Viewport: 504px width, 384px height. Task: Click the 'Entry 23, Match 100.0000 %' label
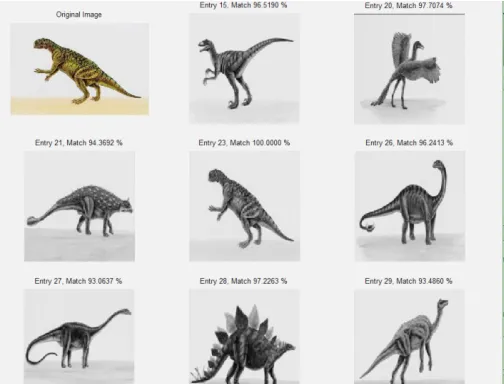pos(244,143)
